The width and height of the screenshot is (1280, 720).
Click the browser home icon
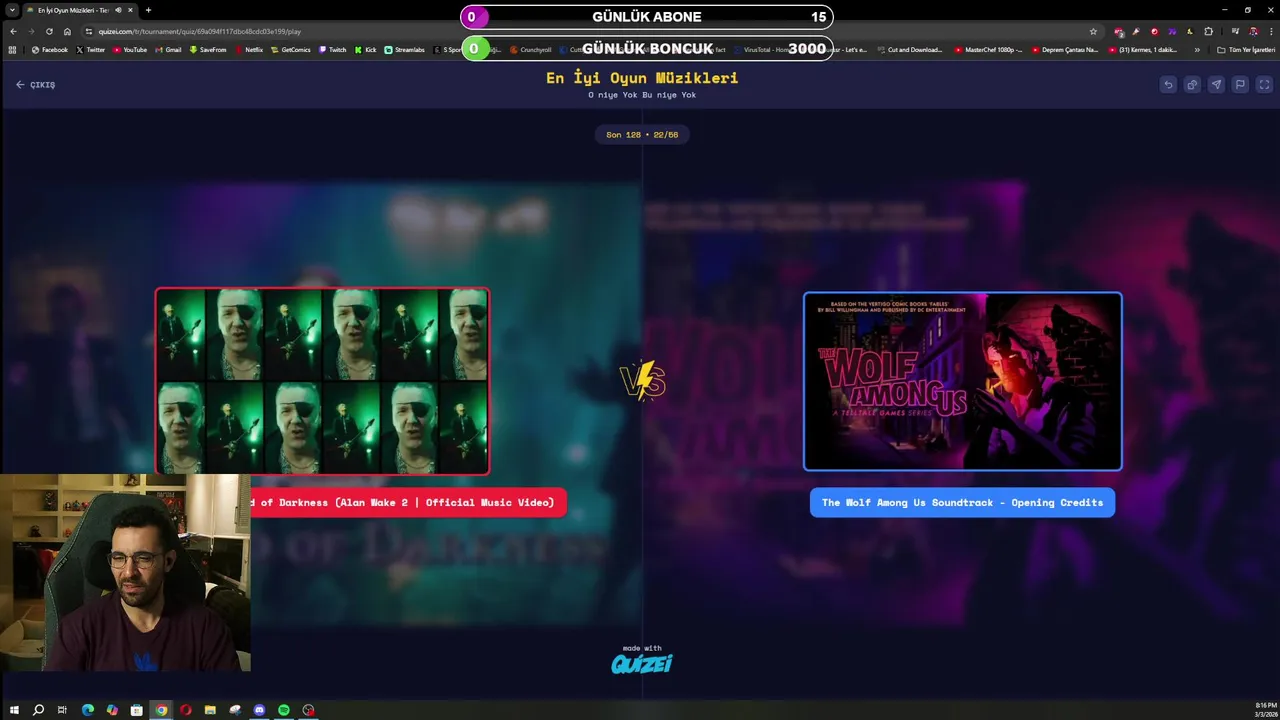(67, 31)
